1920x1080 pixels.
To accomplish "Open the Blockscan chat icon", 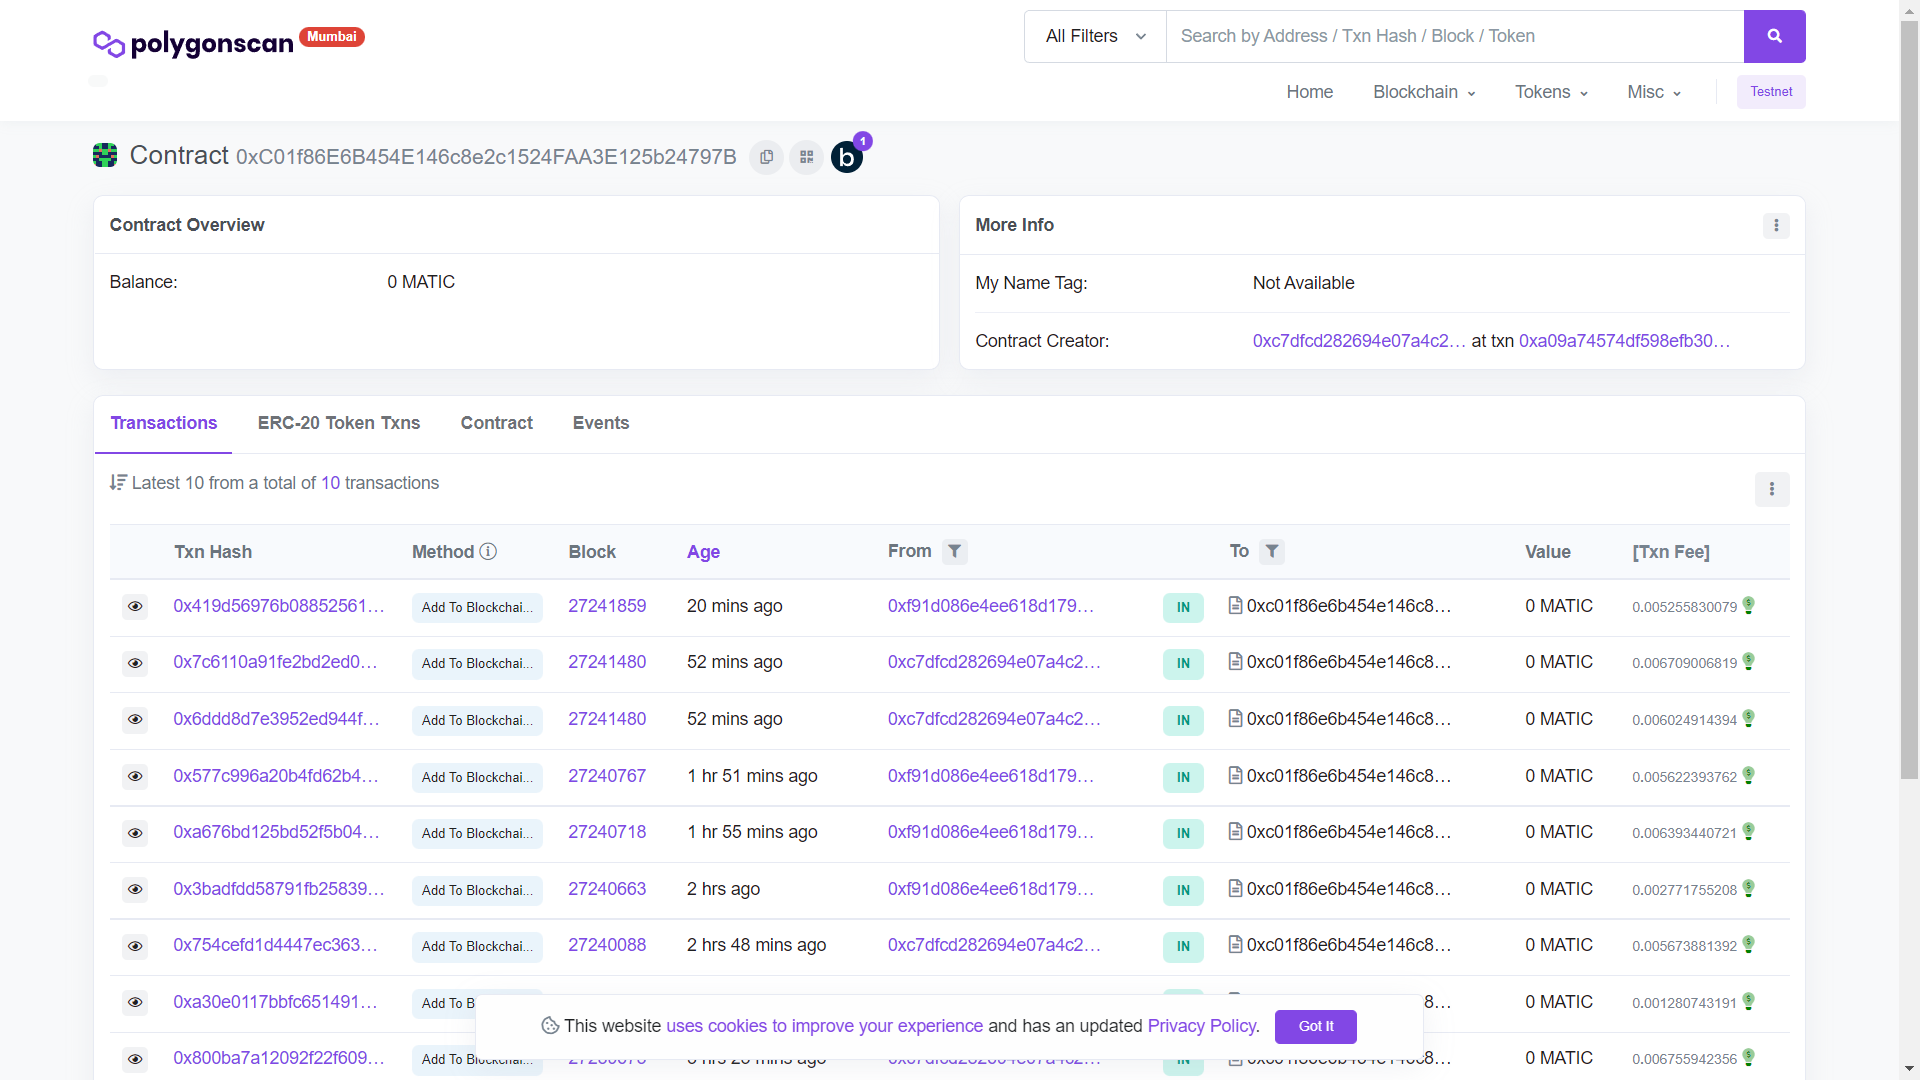I will (847, 157).
